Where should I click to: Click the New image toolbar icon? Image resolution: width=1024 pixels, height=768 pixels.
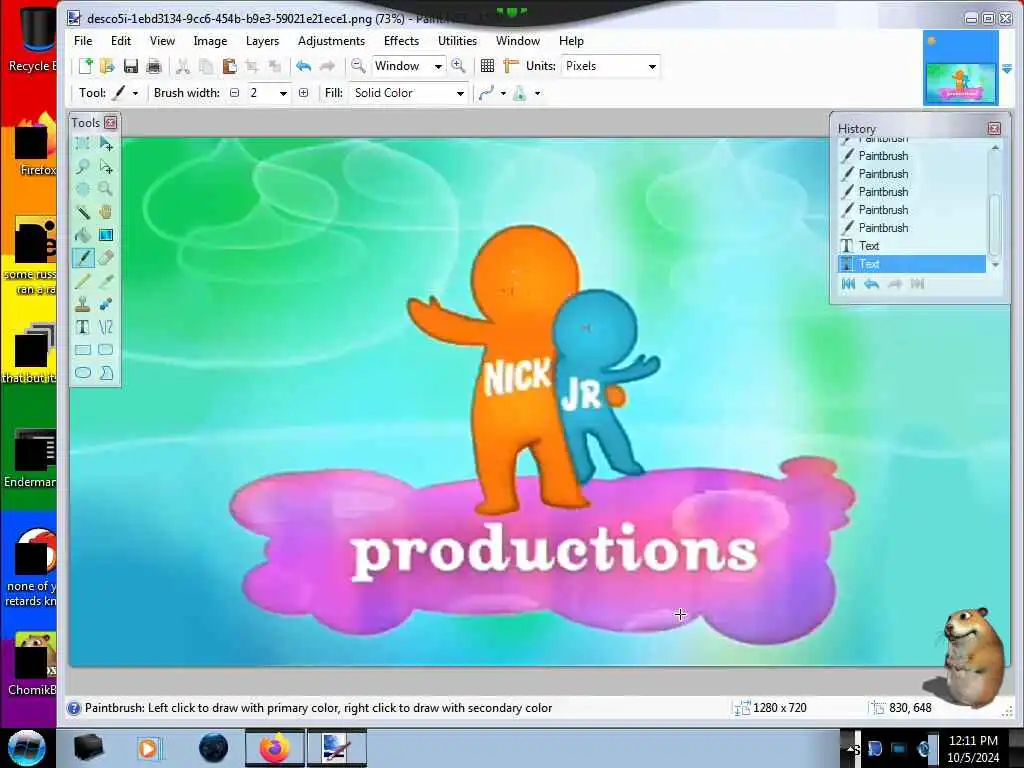click(x=86, y=66)
